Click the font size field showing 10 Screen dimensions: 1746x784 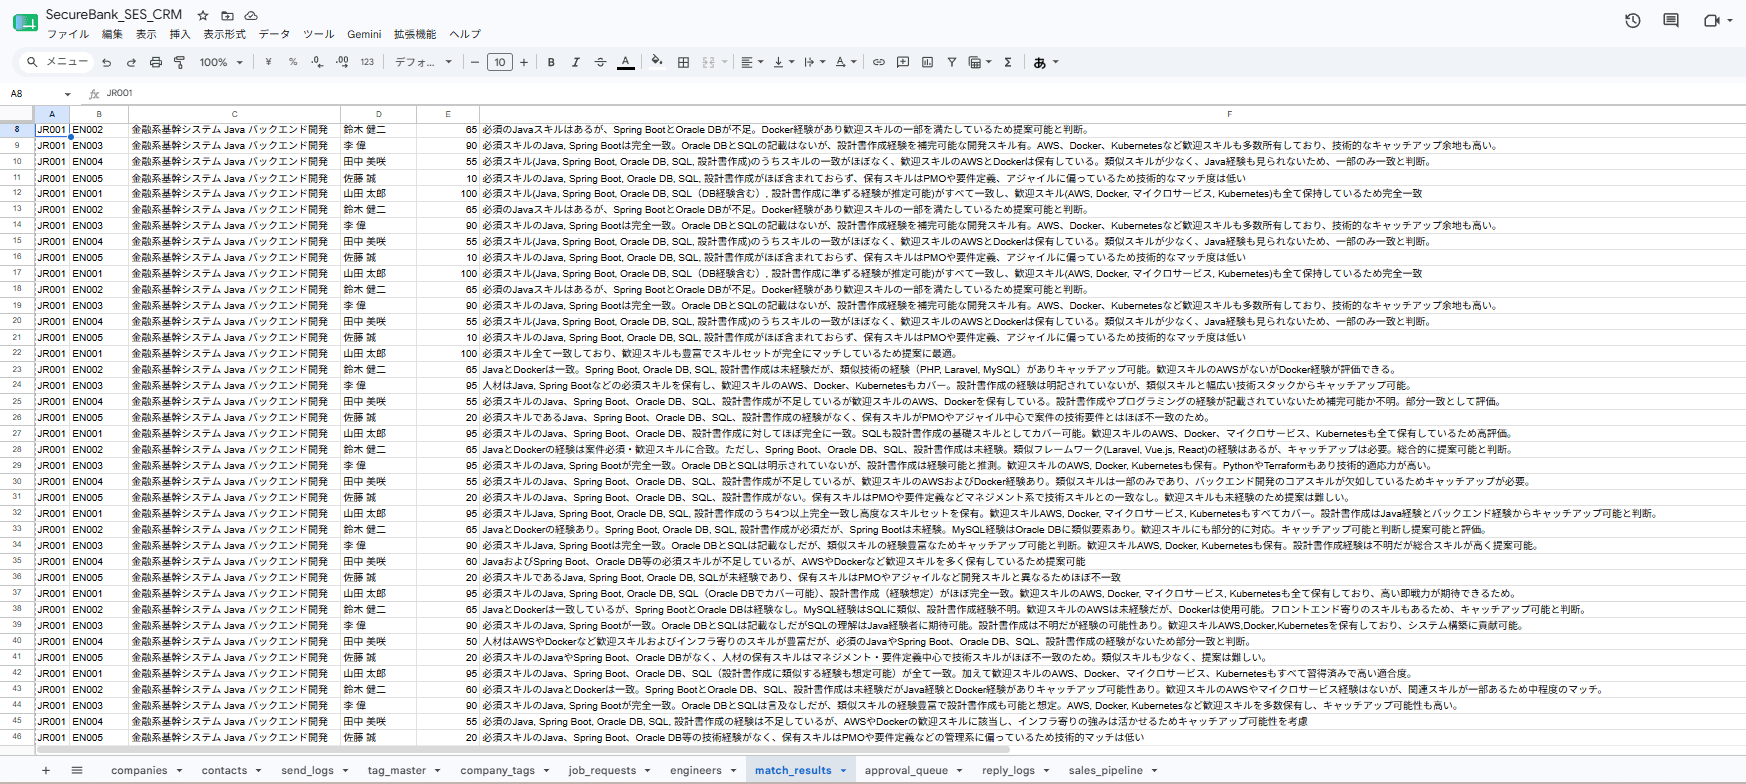[x=500, y=62]
